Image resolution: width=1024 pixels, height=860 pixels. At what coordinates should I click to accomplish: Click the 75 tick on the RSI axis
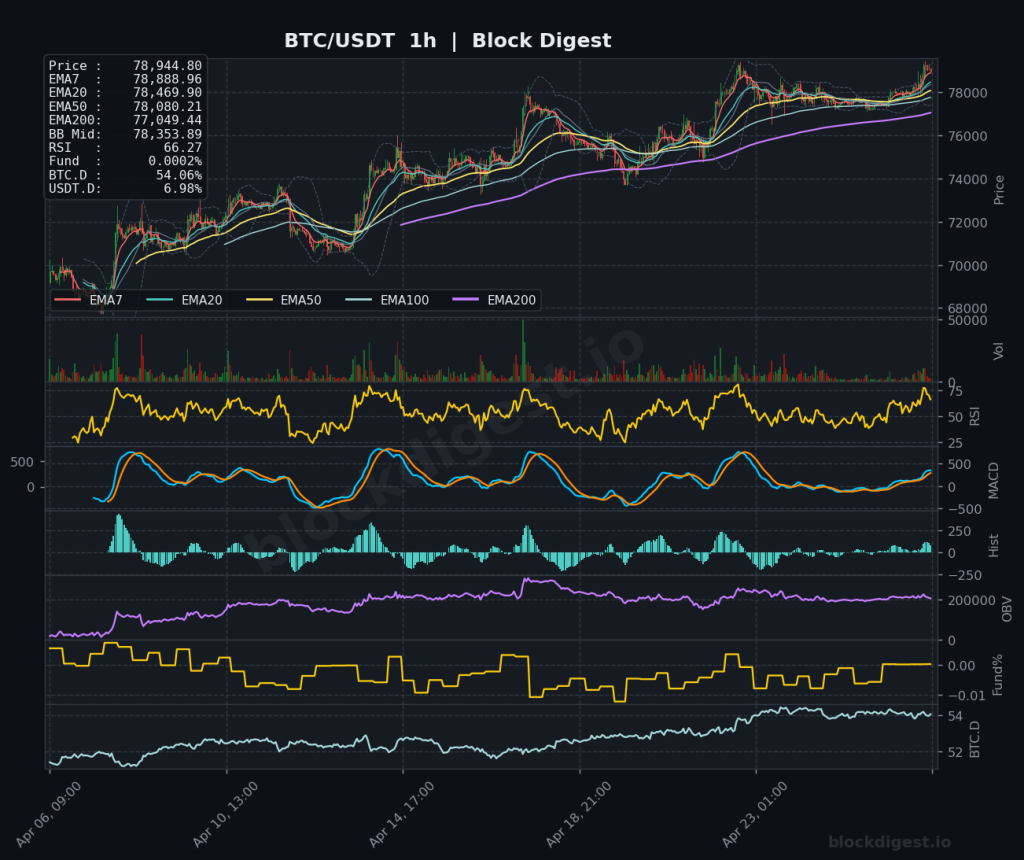pos(955,391)
